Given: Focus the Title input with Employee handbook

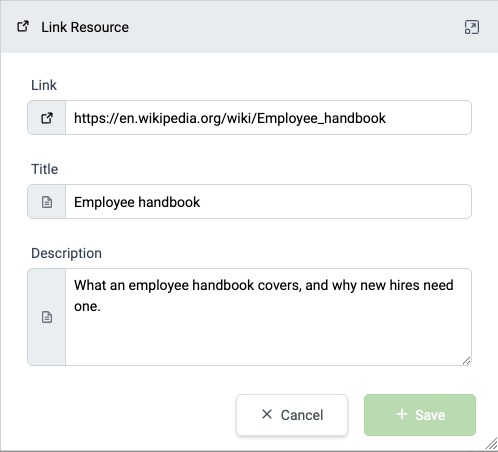Looking at the screenshot, I should (268, 202).
